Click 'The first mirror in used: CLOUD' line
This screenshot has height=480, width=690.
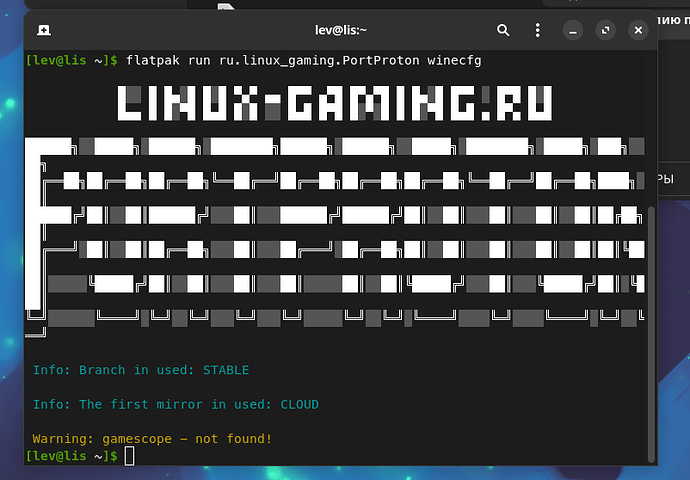pyautogui.click(x=176, y=404)
